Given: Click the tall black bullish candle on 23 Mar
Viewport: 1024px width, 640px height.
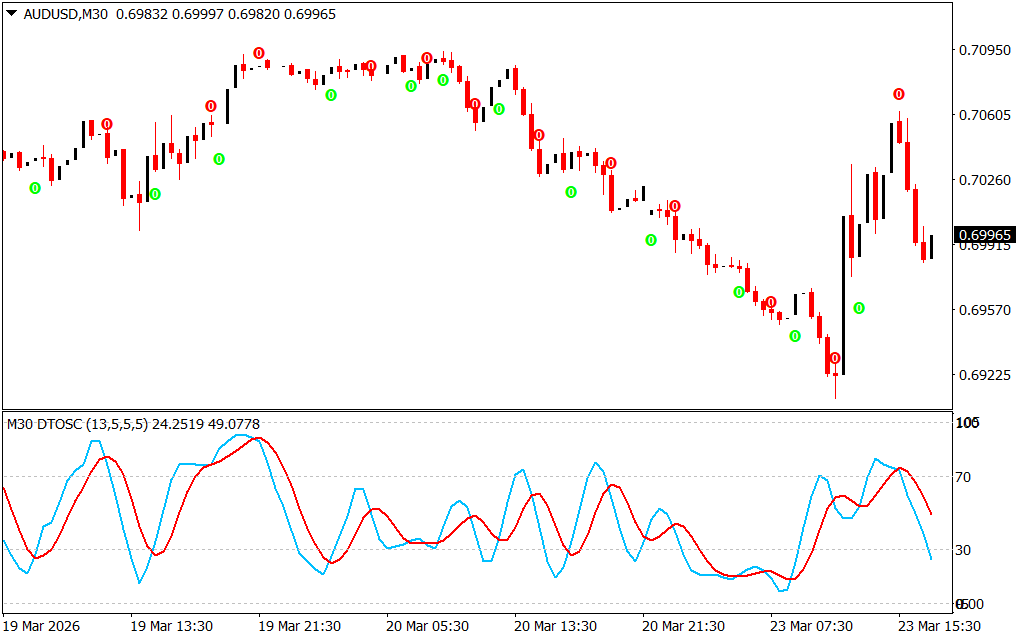Looking at the screenshot, I should [843, 295].
